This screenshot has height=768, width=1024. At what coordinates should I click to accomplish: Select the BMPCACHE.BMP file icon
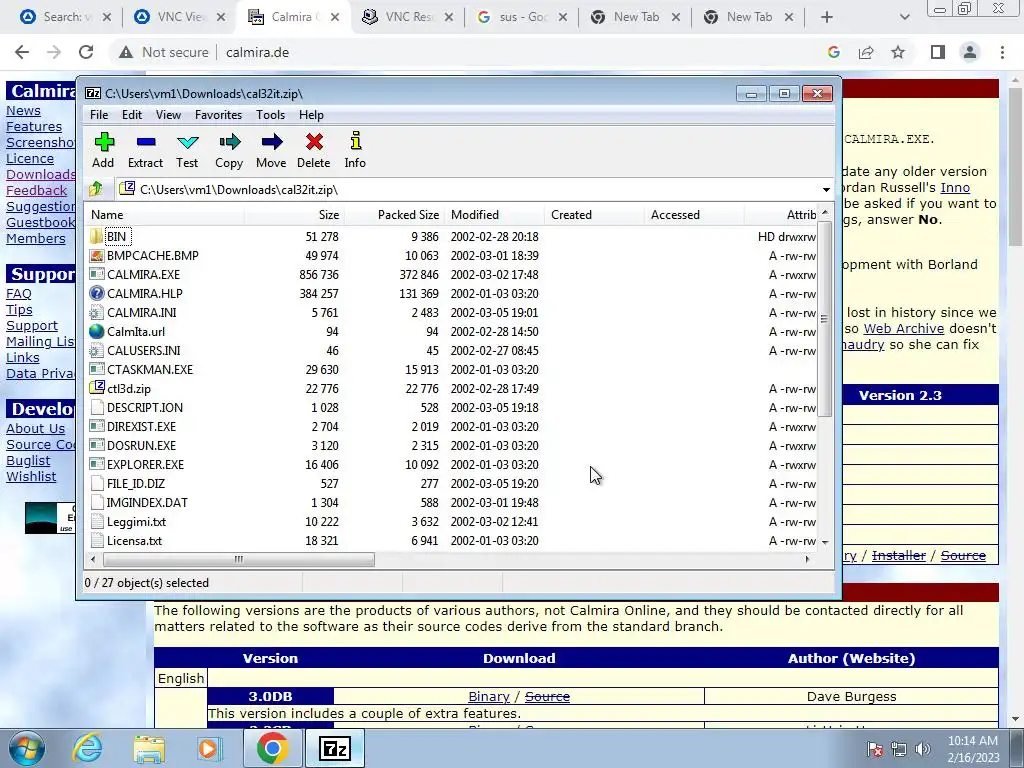point(97,255)
